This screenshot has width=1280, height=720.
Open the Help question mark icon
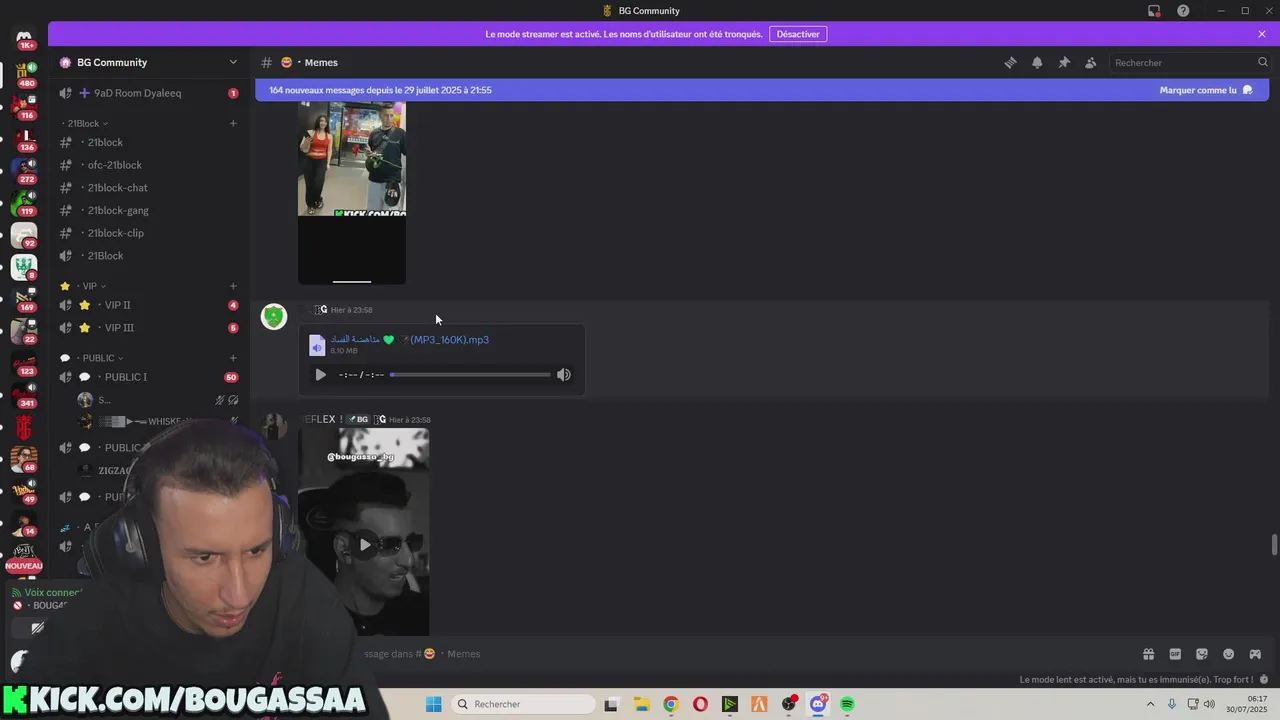tap(1183, 11)
